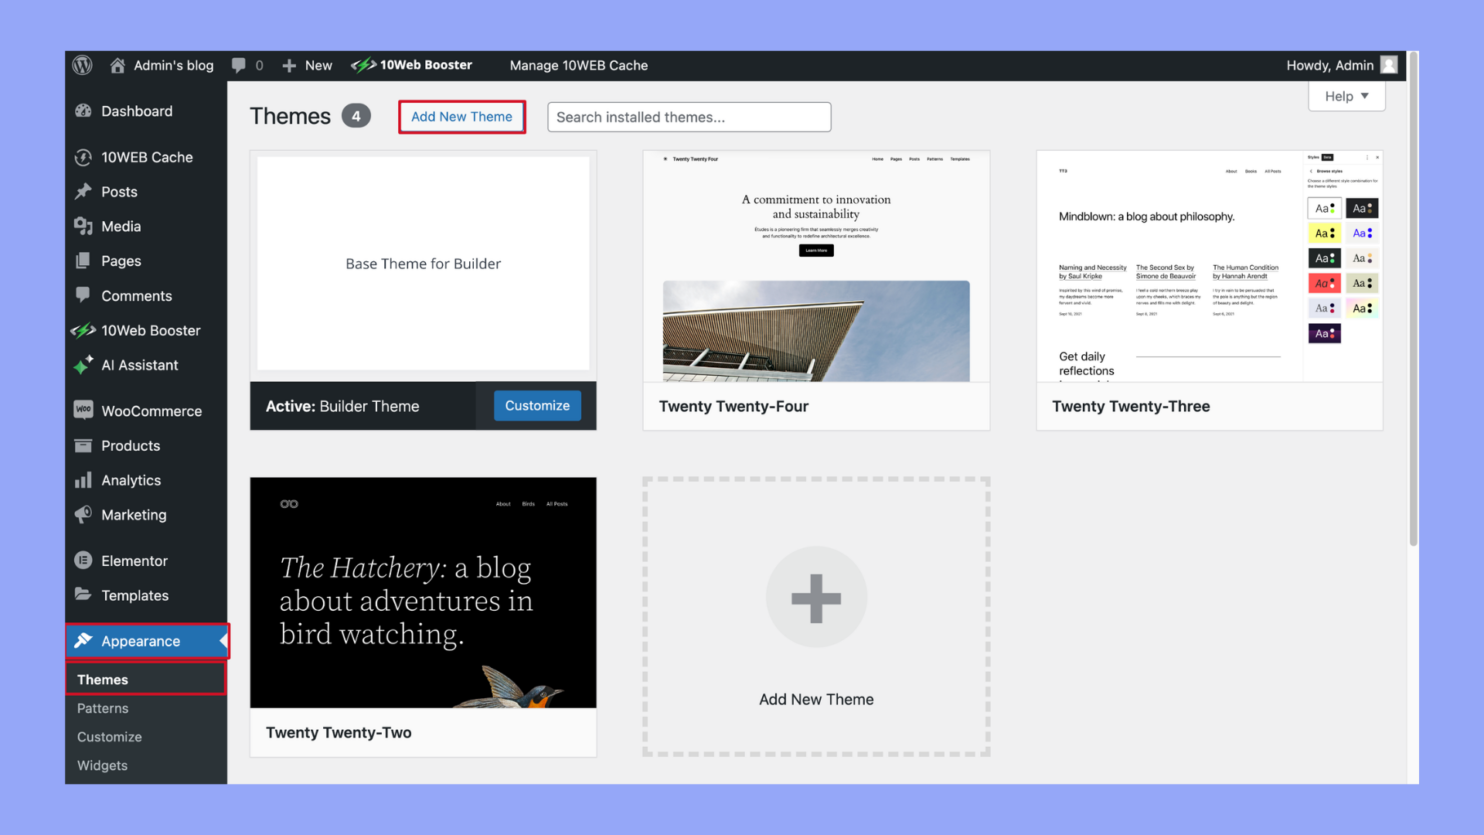Screen dimensions: 1484x835
Task: Click the WordPress logo in the admin bar
Action: [x=82, y=65]
